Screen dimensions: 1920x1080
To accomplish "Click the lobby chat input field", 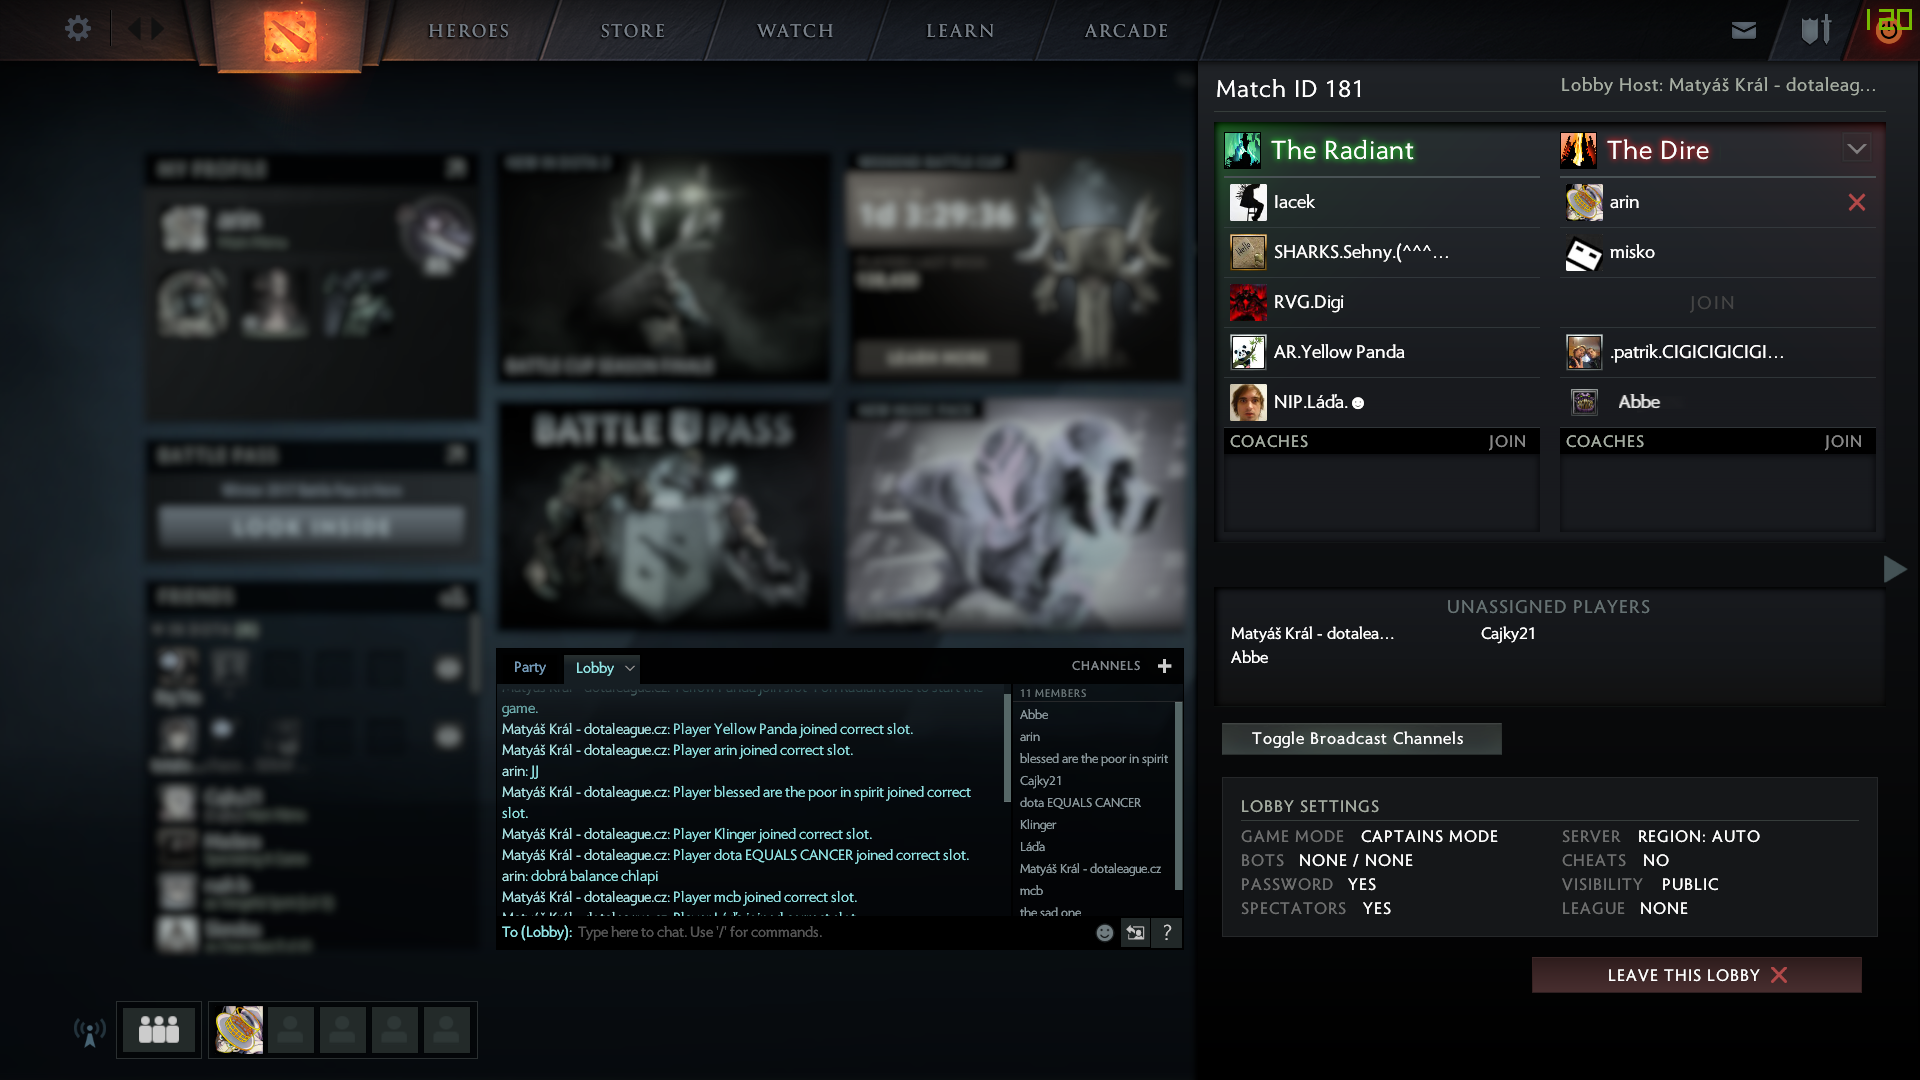I will (x=835, y=932).
